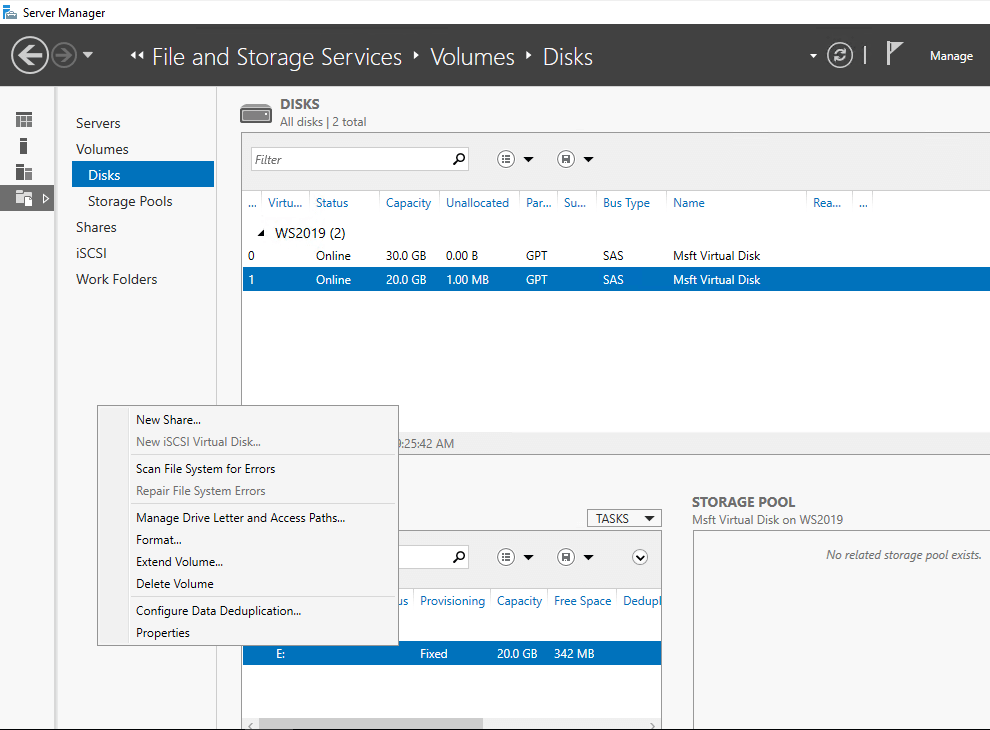Choose Format... from context menu
Viewport: 990px width, 730px height.
click(158, 540)
